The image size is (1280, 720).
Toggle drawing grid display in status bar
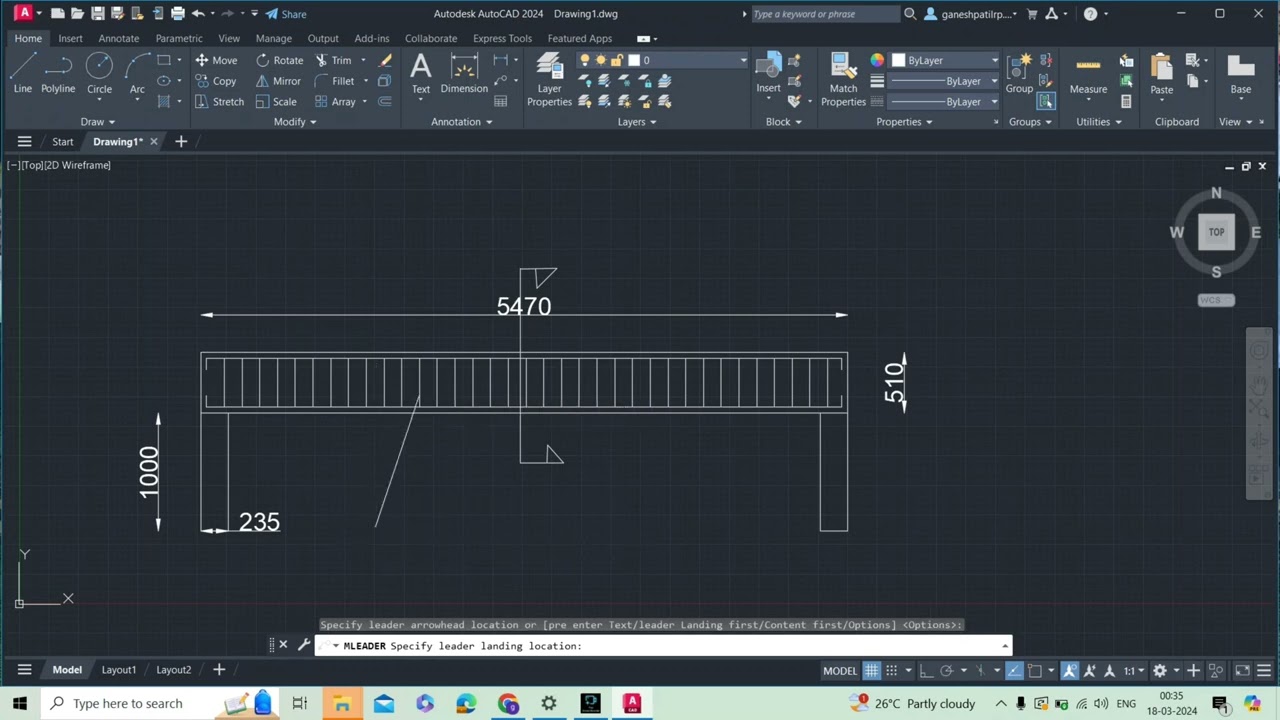coord(872,671)
